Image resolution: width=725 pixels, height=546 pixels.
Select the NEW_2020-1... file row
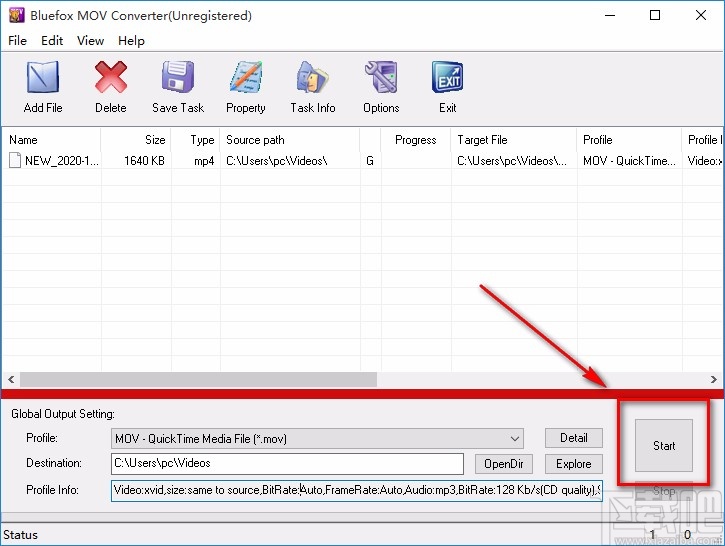point(362,160)
